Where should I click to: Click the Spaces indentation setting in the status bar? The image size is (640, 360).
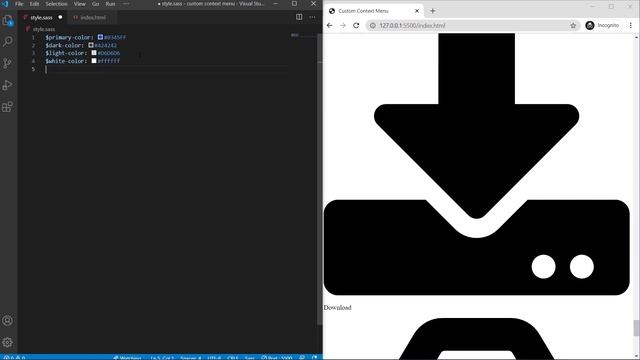(x=191, y=358)
